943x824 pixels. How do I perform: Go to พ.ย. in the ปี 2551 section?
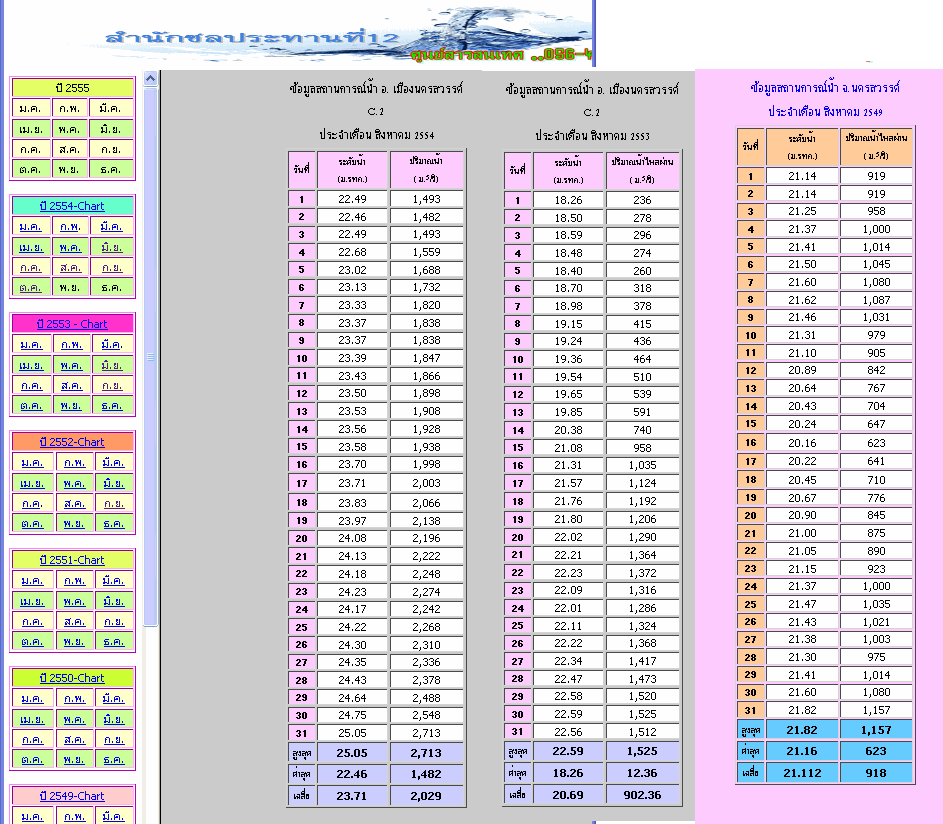pyautogui.click(x=75, y=642)
